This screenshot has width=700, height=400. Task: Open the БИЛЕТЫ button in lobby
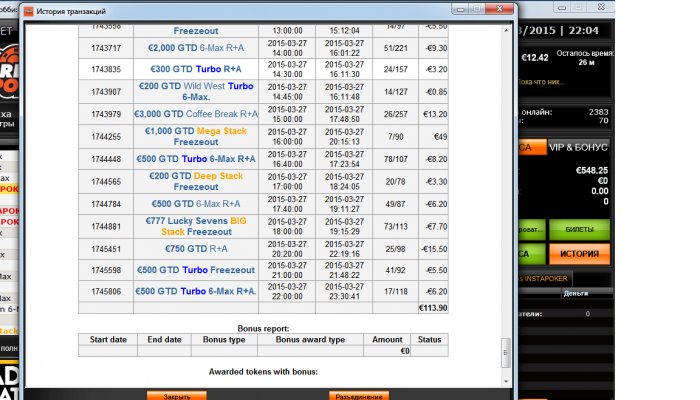(579, 229)
